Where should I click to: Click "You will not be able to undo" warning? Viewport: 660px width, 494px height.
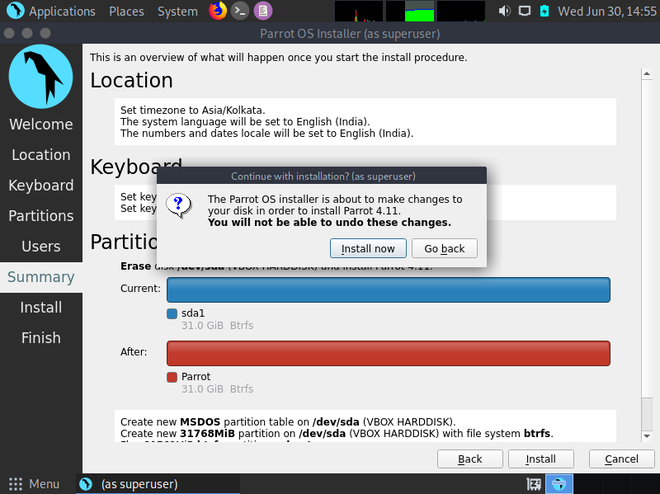click(x=329, y=223)
